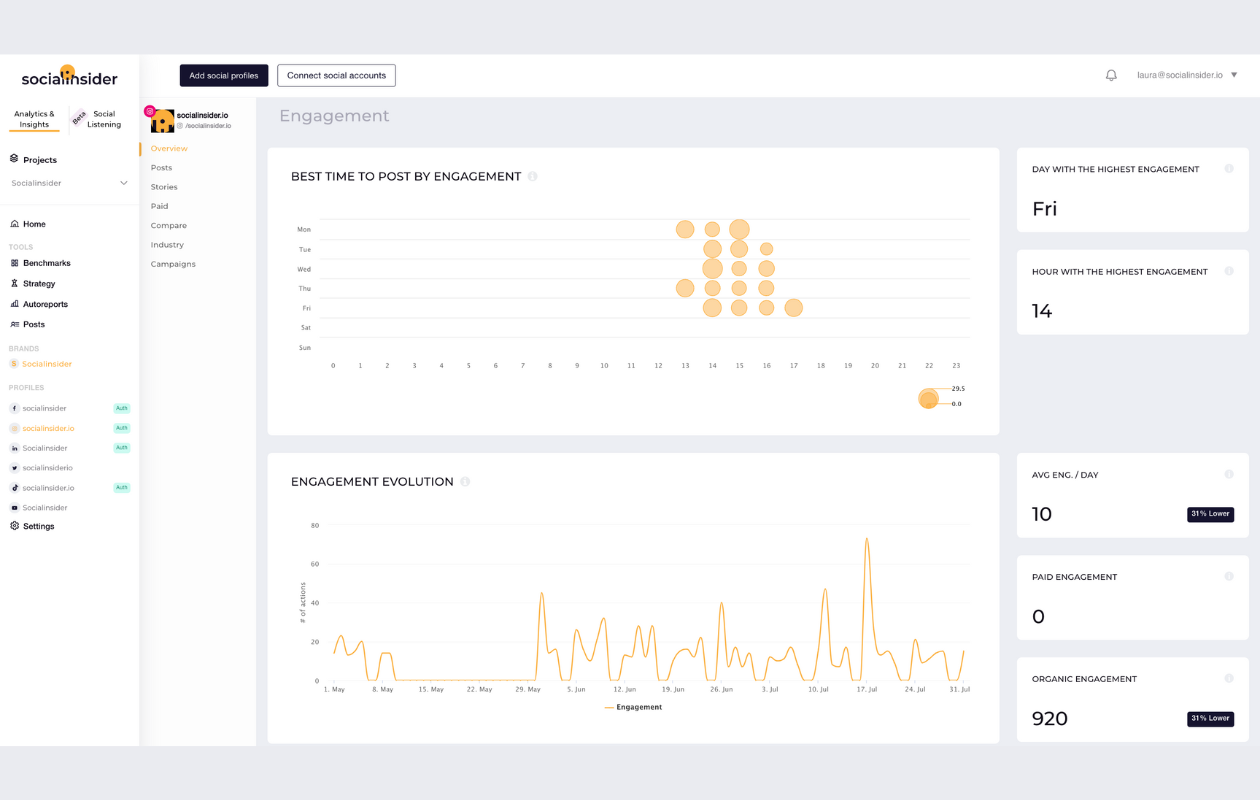Click the Auth badge beside TikTok socialinsider.io
Viewport: 1260px width, 800px height.
click(x=122, y=488)
